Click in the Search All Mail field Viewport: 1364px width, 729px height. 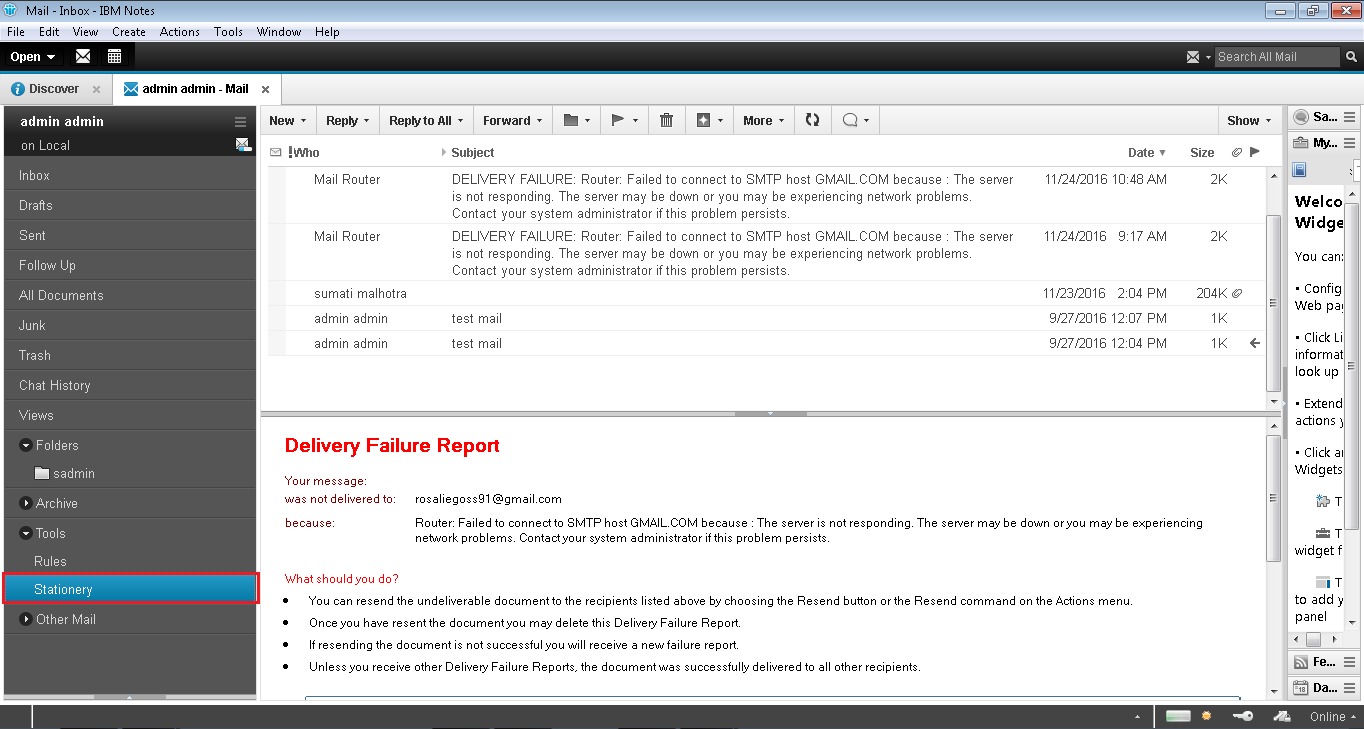[x=1276, y=57]
